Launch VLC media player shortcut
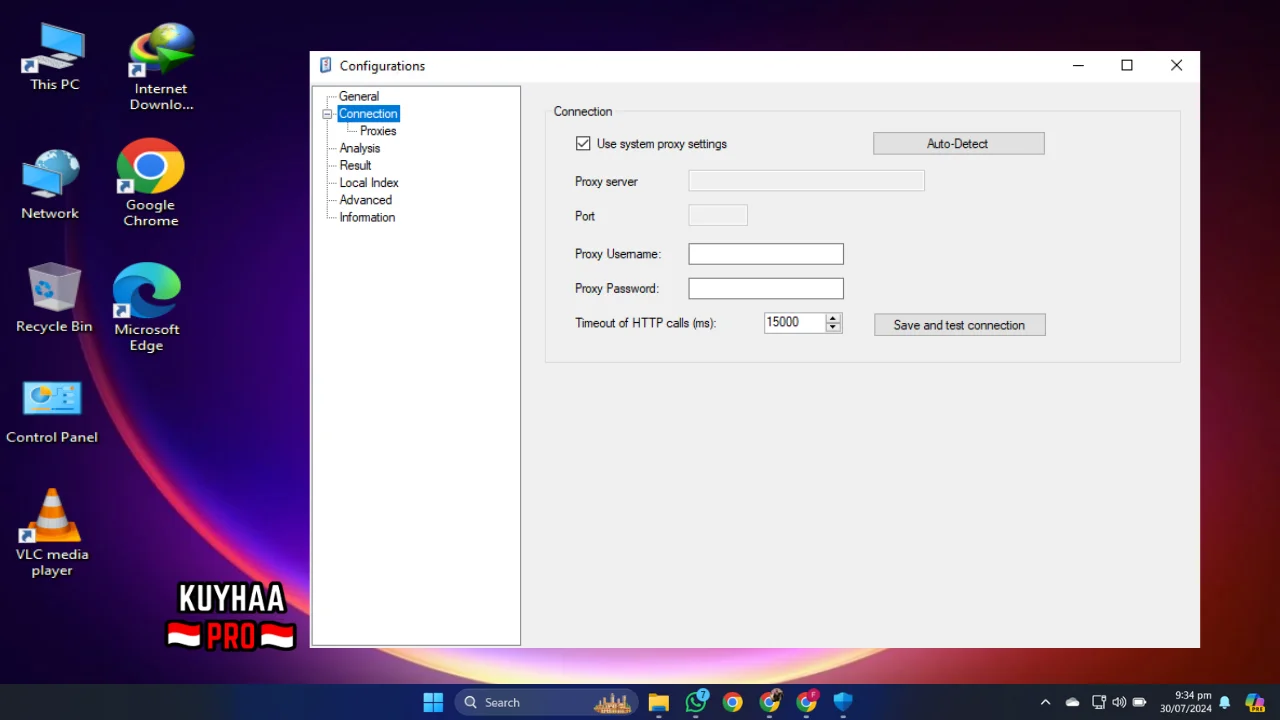This screenshot has width=1280, height=720. [52, 532]
